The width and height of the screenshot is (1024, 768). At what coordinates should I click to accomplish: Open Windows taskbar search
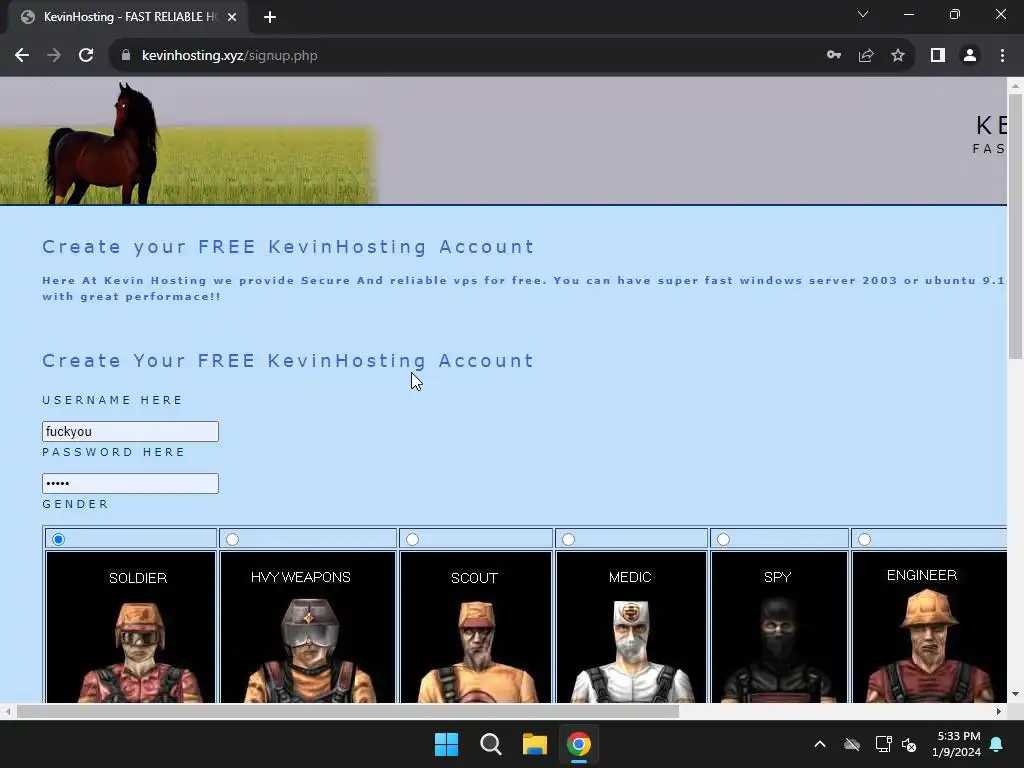(x=490, y=744)
